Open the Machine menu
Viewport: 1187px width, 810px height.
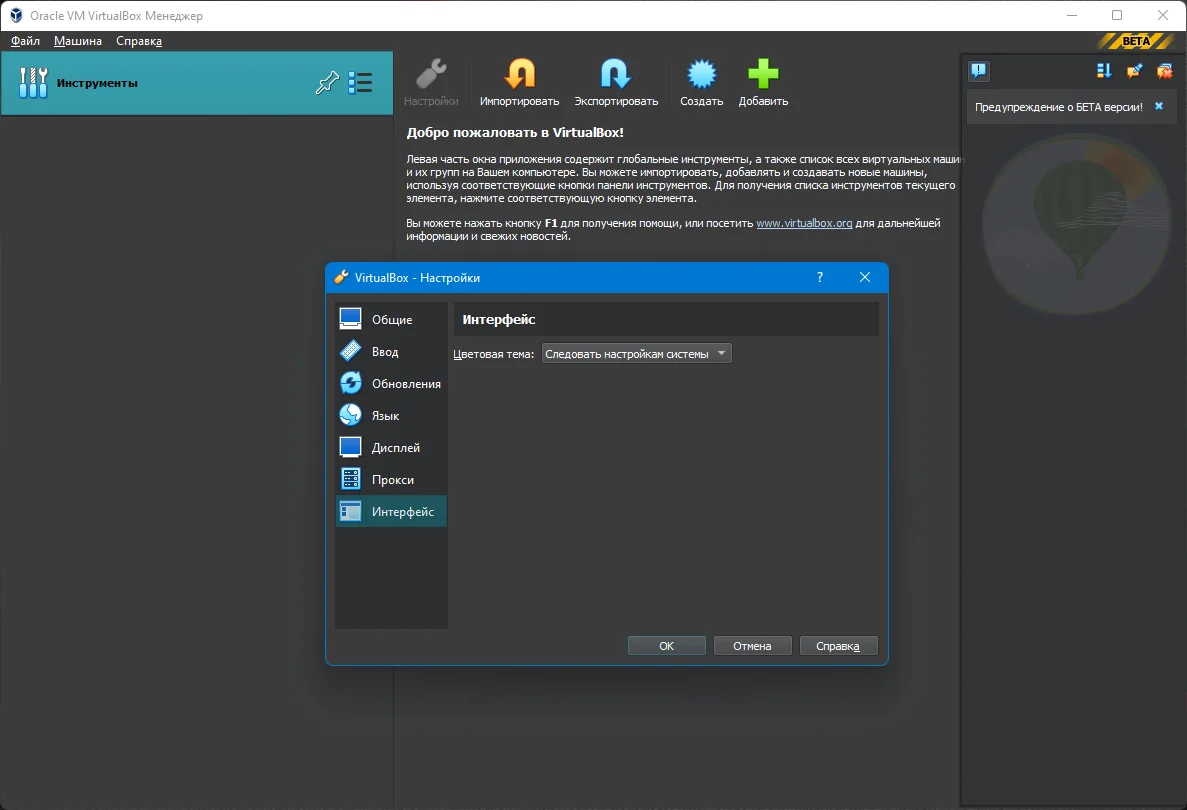coord(77,41)
